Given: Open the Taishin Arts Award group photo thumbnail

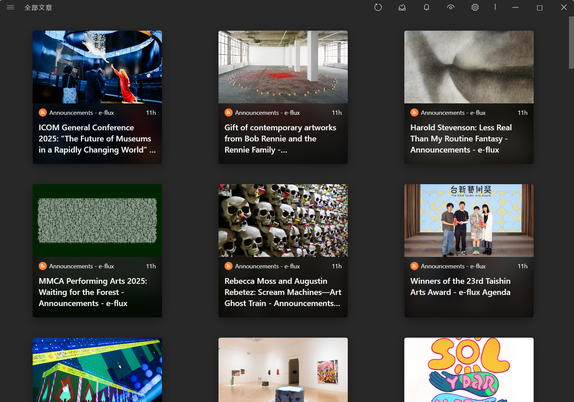Looking at the screenshot, I should [469, 220].
